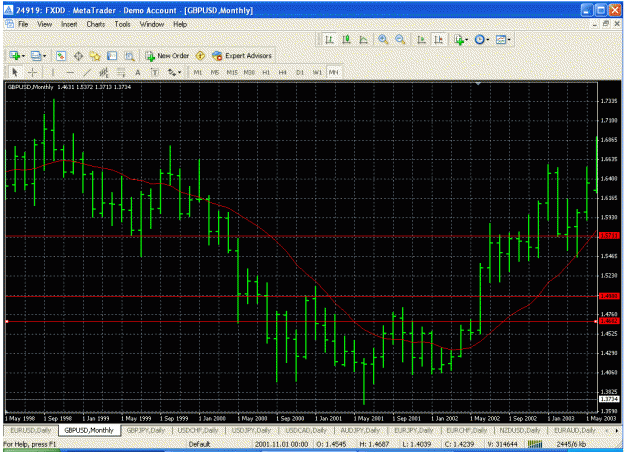
Task: Open the View menu
Action: pos(45,24)
